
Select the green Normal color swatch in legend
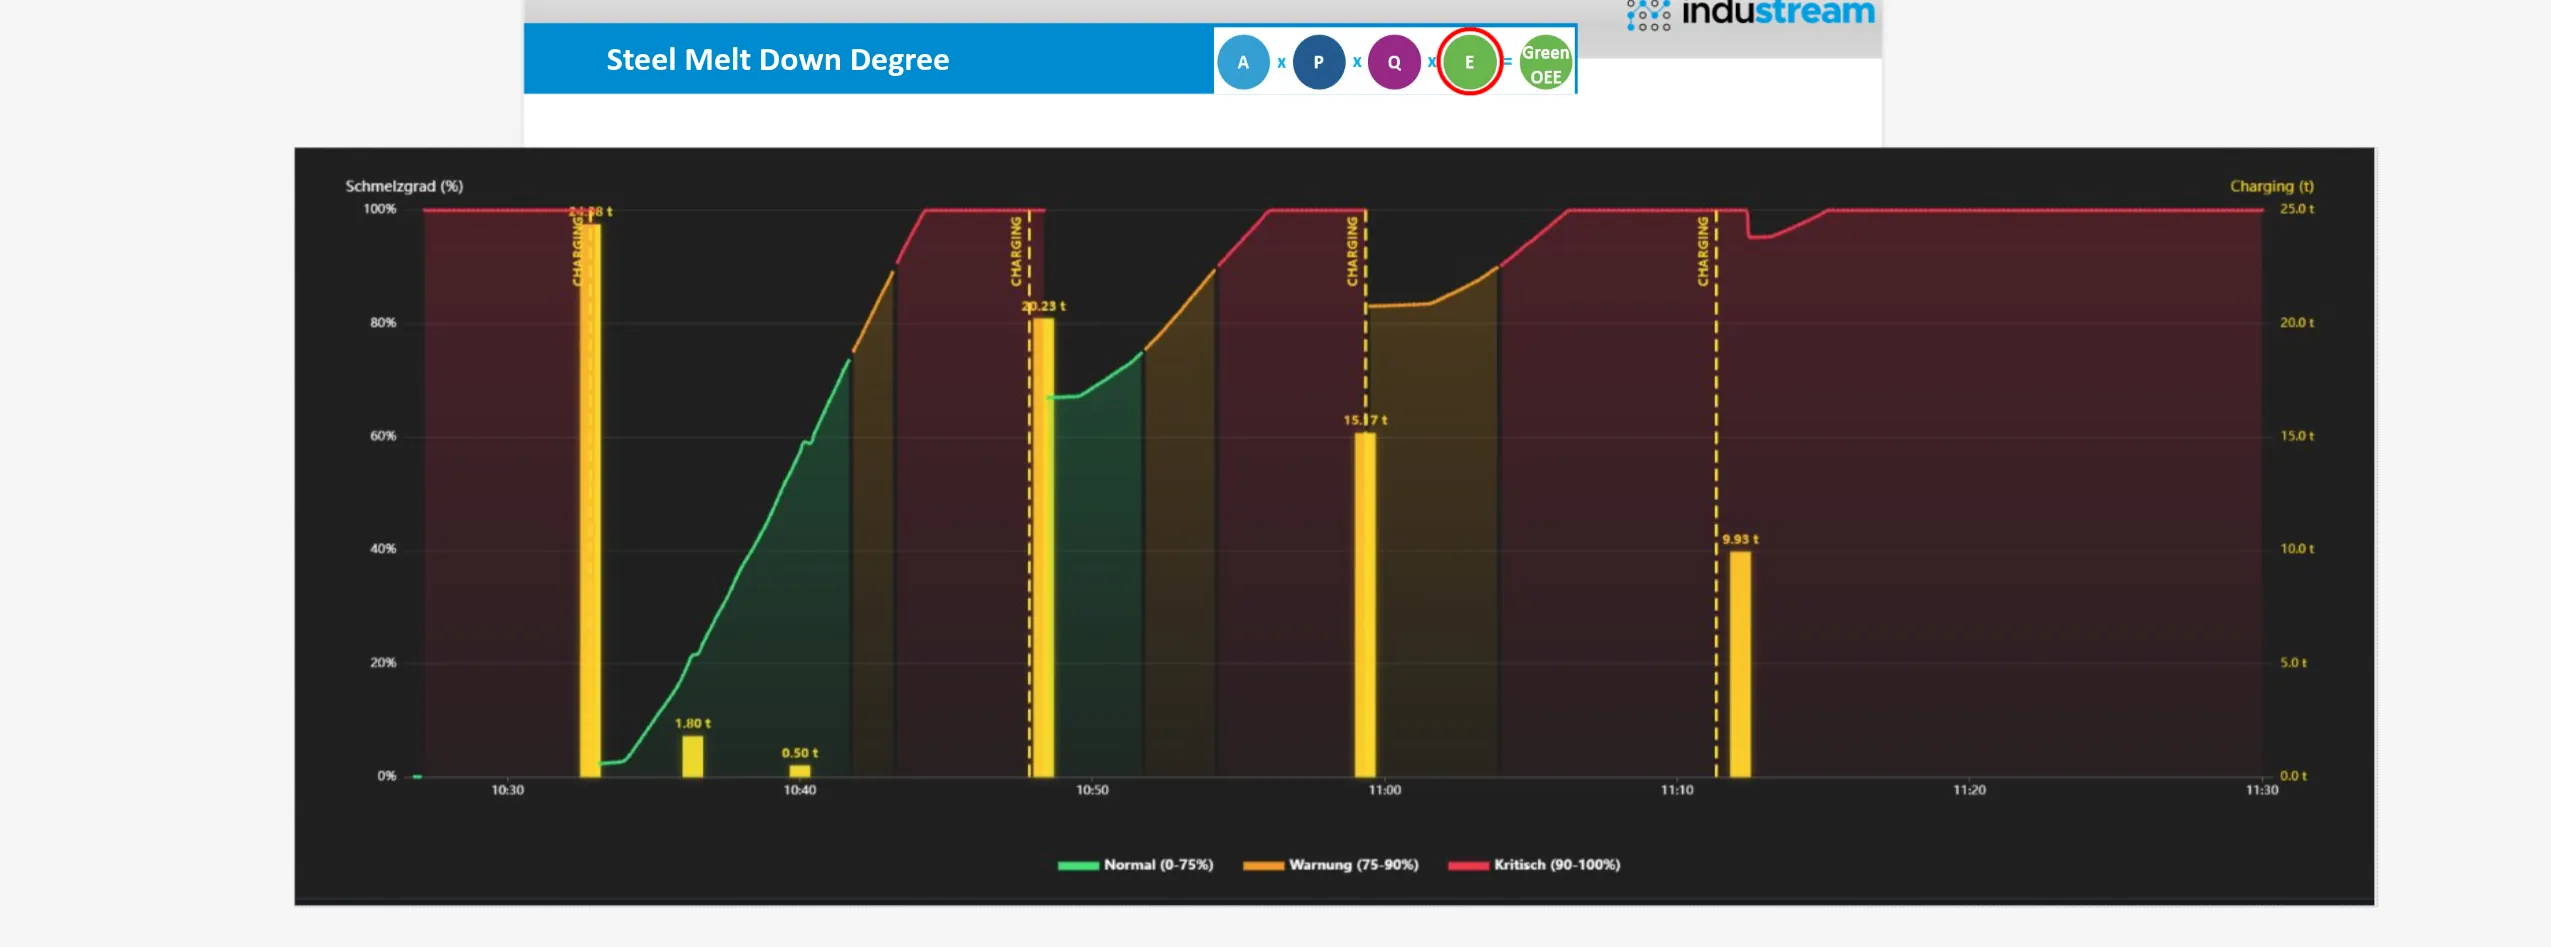pyautogui.click(x=1079, y=864)
